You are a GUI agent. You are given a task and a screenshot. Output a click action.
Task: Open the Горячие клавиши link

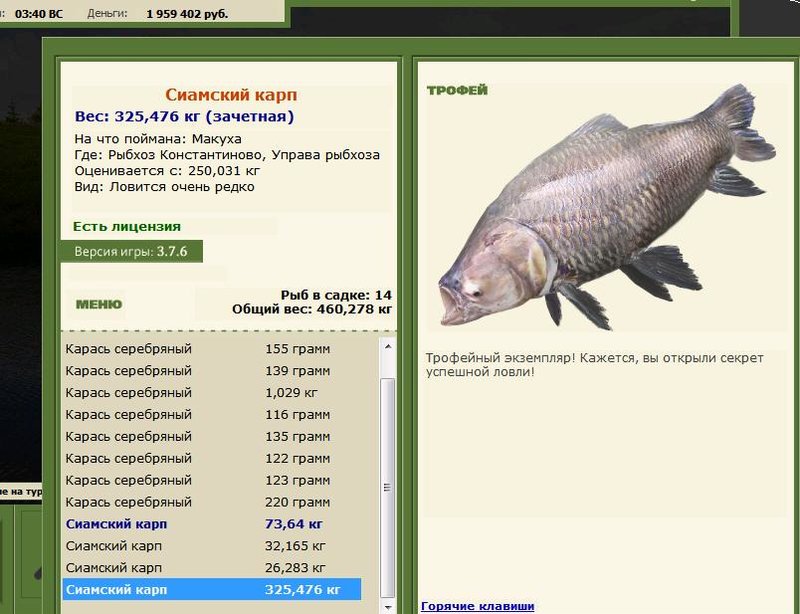coord(478,606)
